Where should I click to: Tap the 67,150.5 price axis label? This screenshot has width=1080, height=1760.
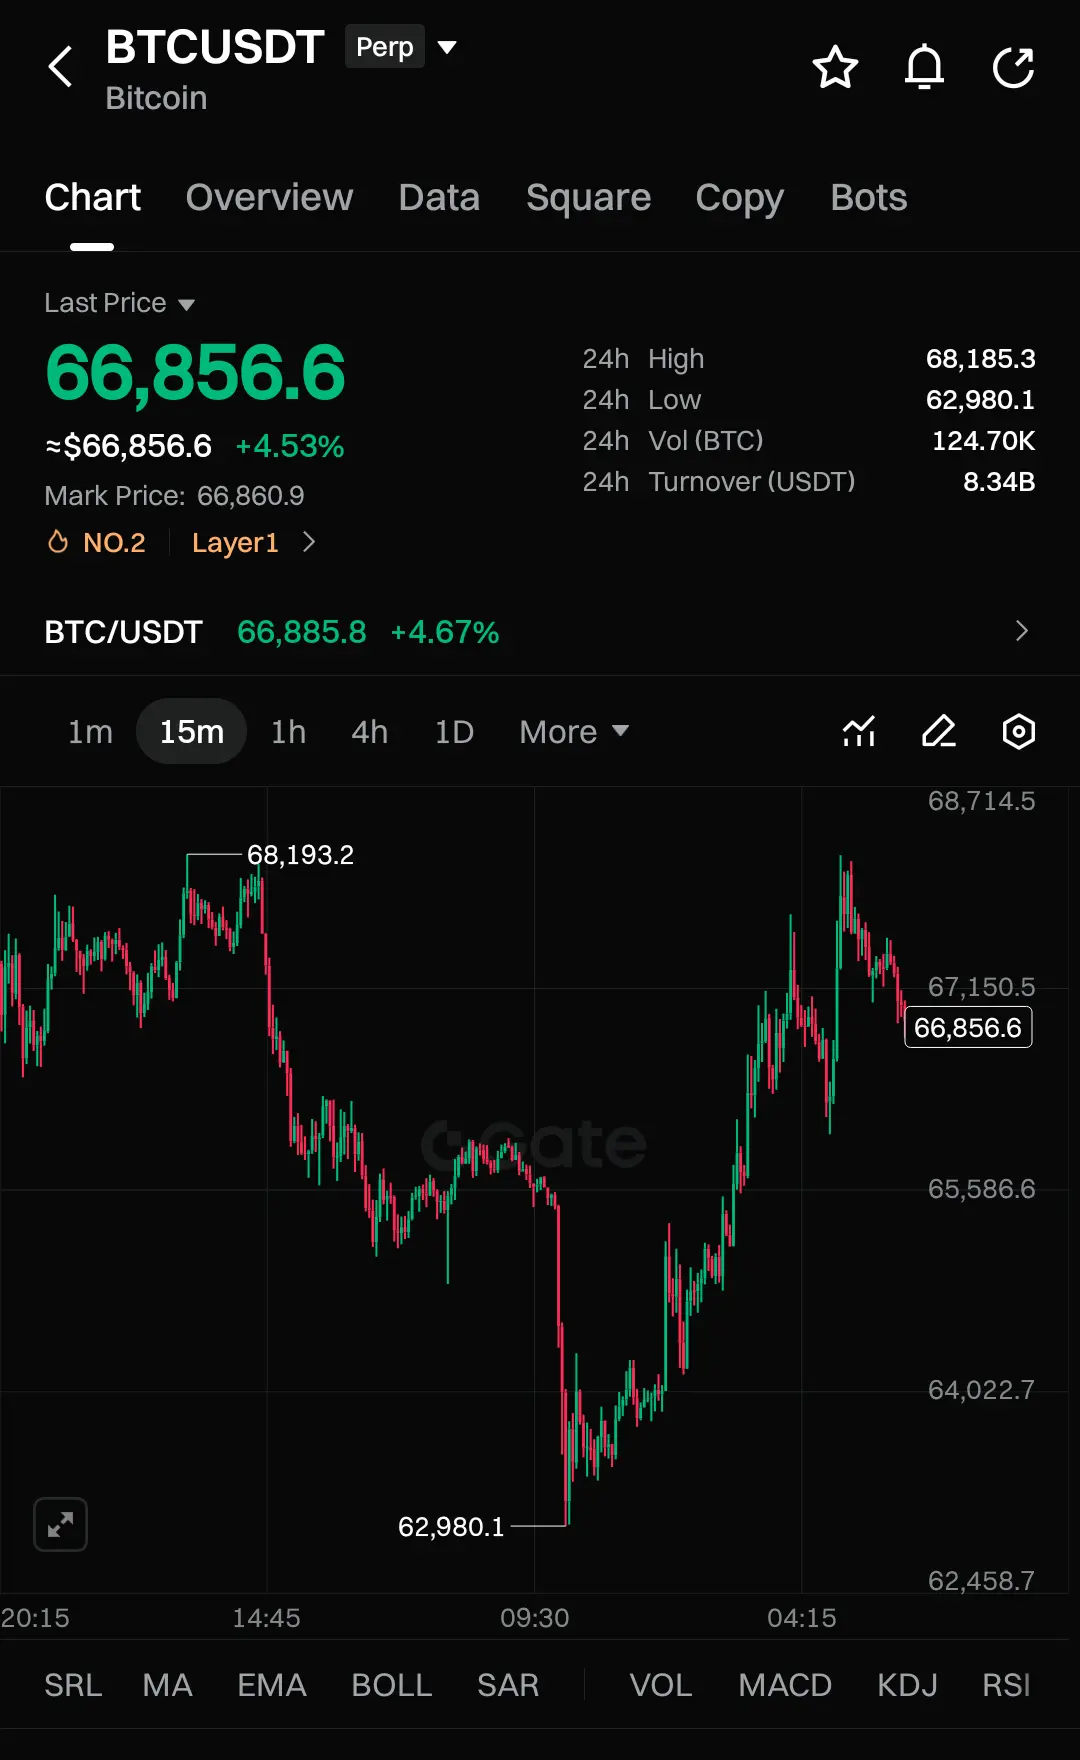pos(982,987)
